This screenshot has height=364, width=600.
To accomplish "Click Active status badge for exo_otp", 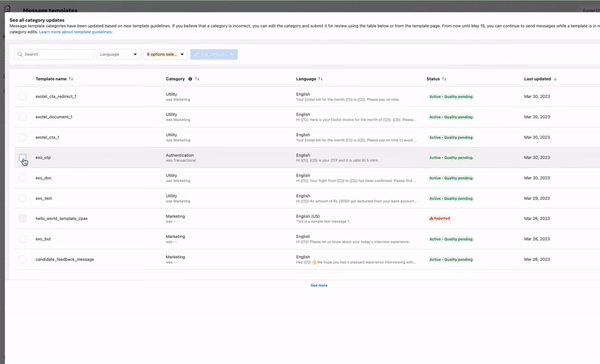I will pyautogui.click(x=451, y=158).
